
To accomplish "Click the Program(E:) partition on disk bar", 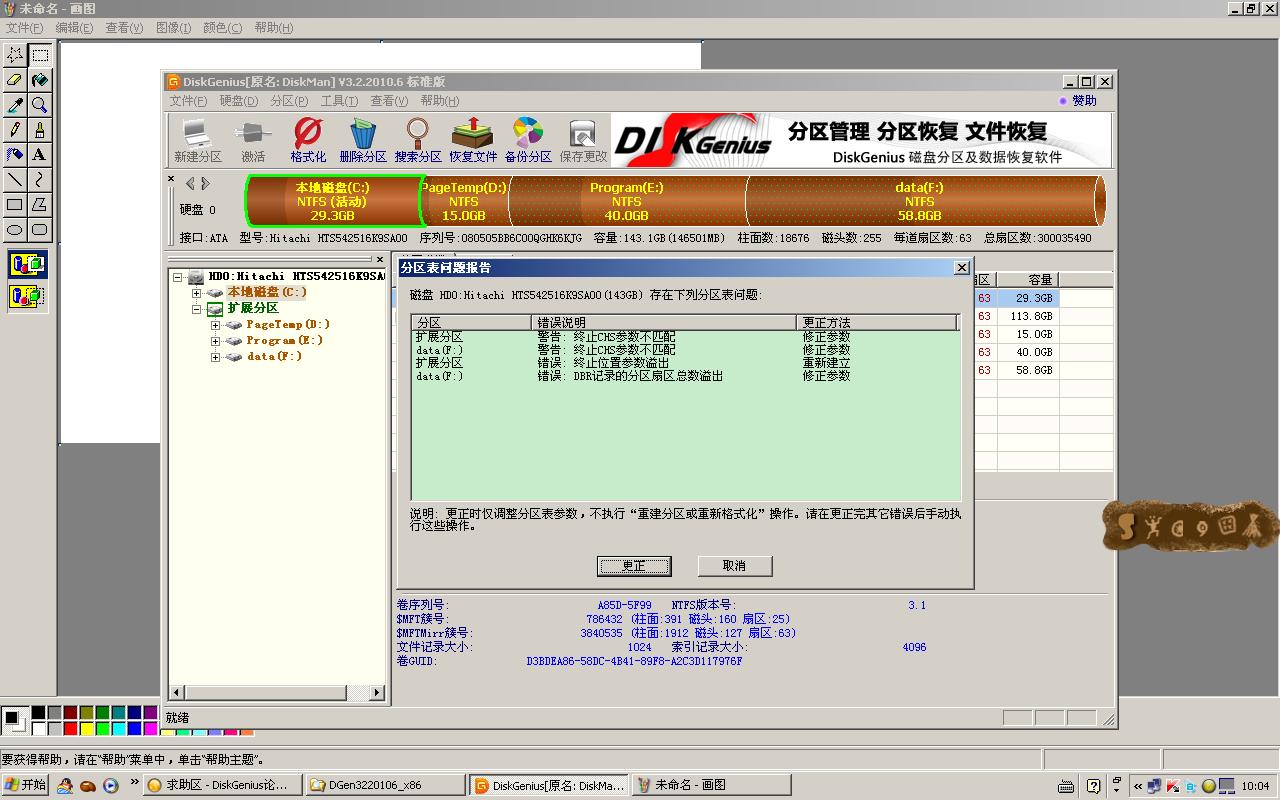I will 626,201.
